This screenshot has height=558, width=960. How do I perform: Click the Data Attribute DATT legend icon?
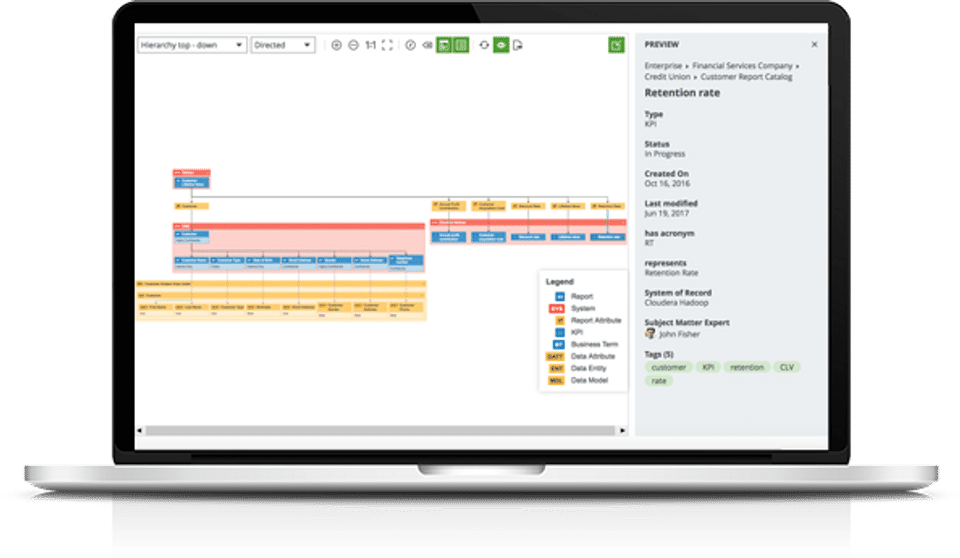coord(555,356)
